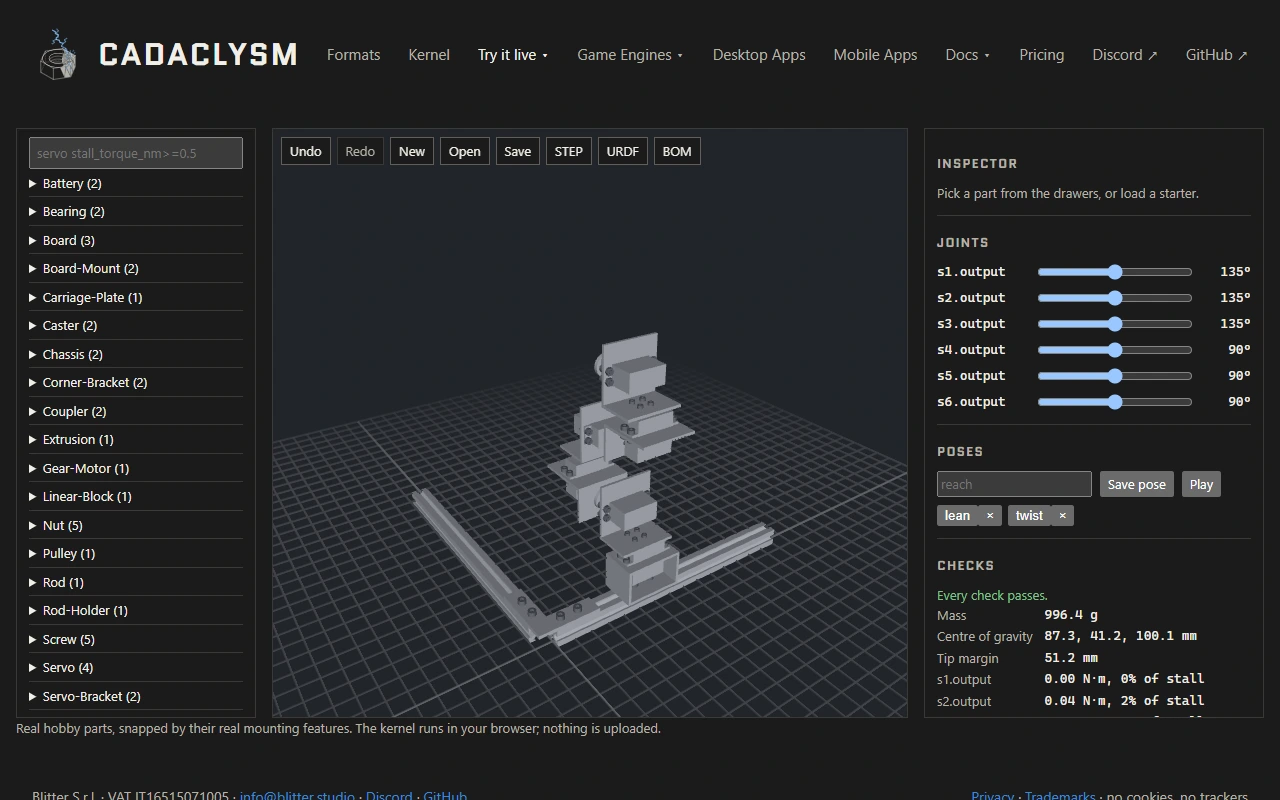Image resolution: width=1280 pixels, height=800 pixels.
Task: Expand the Bearing (2) drawer
Action: 136,212
